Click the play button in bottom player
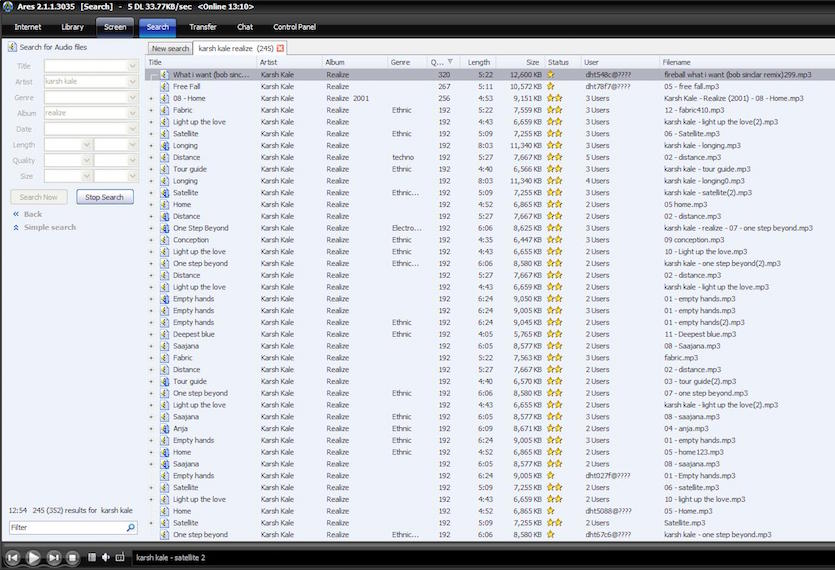This screenshot has height=570, width=835. coord(32,558)
